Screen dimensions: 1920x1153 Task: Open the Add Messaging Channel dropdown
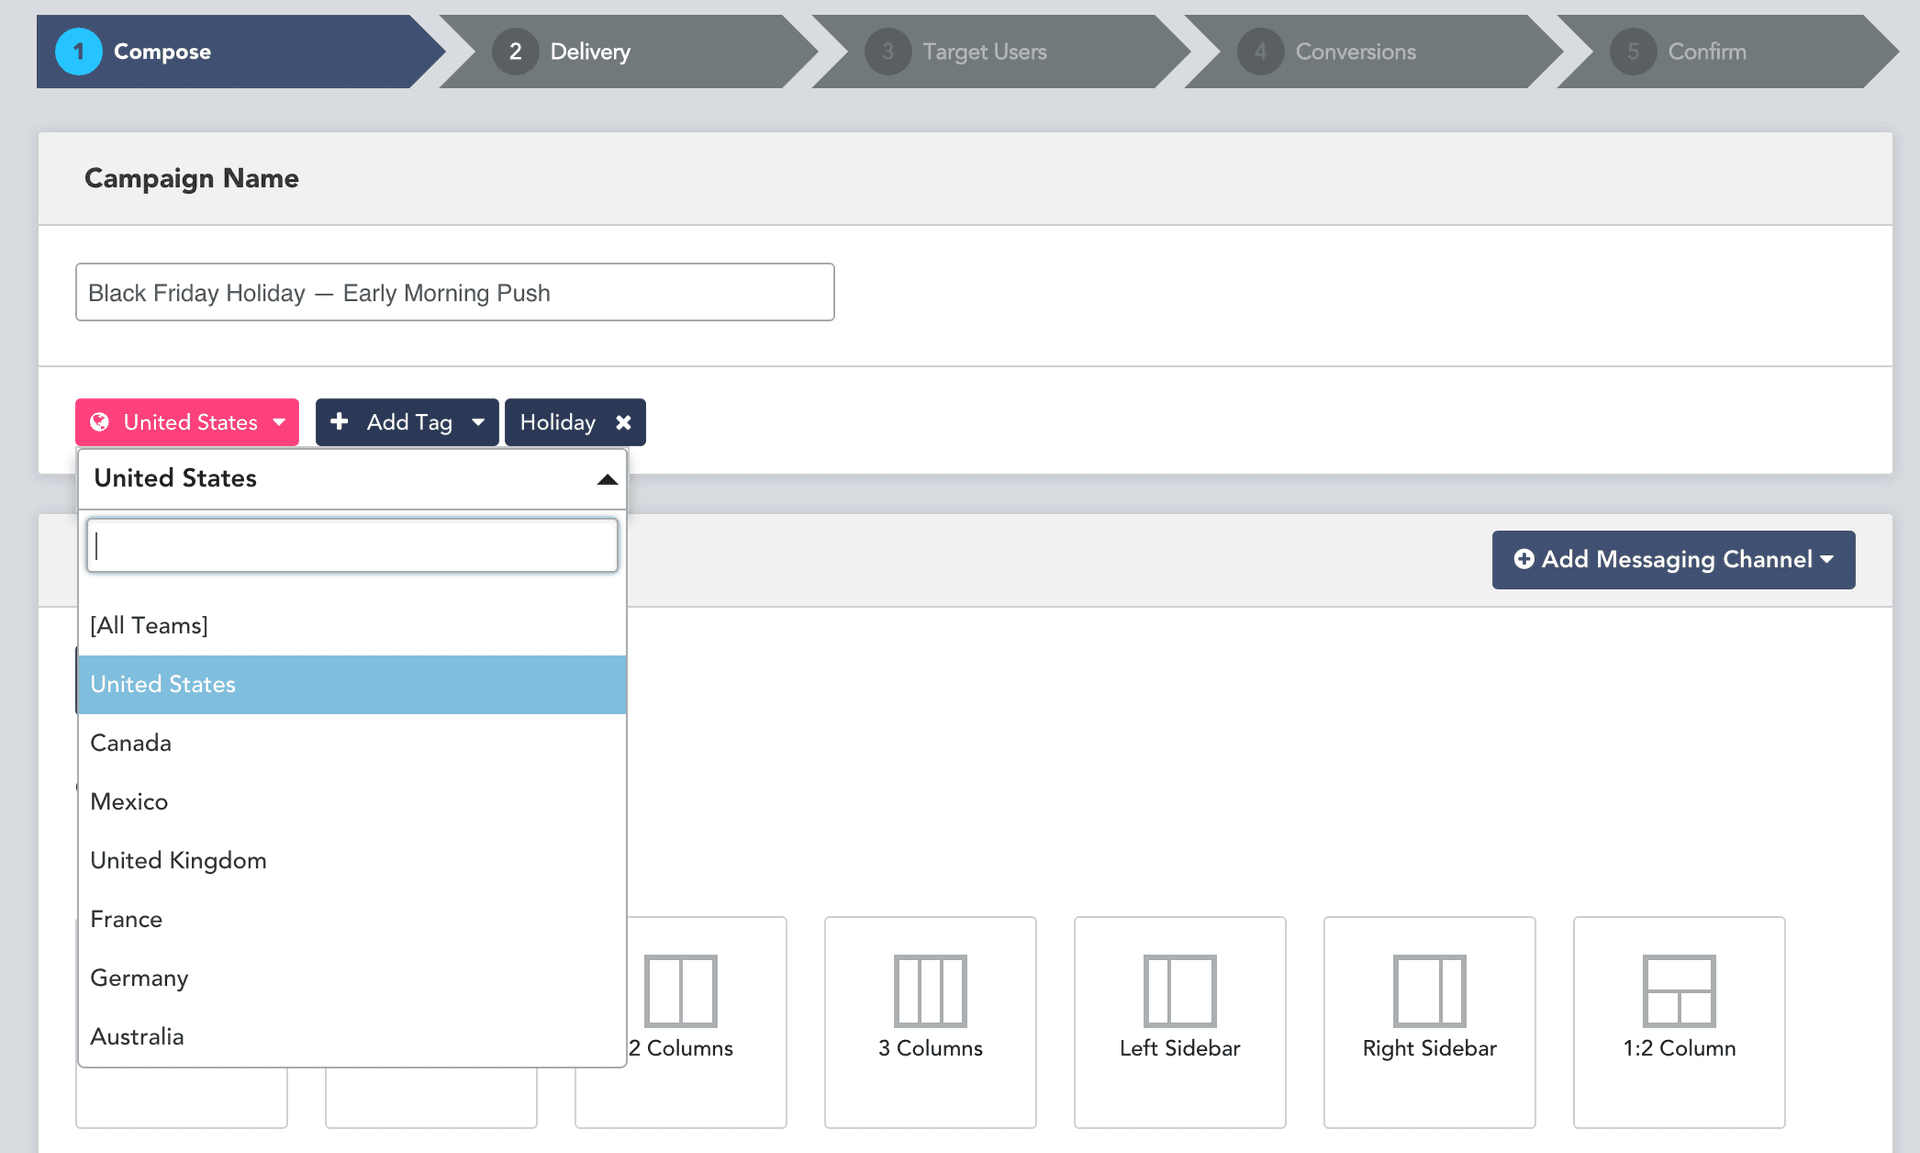coord(1673,560)
